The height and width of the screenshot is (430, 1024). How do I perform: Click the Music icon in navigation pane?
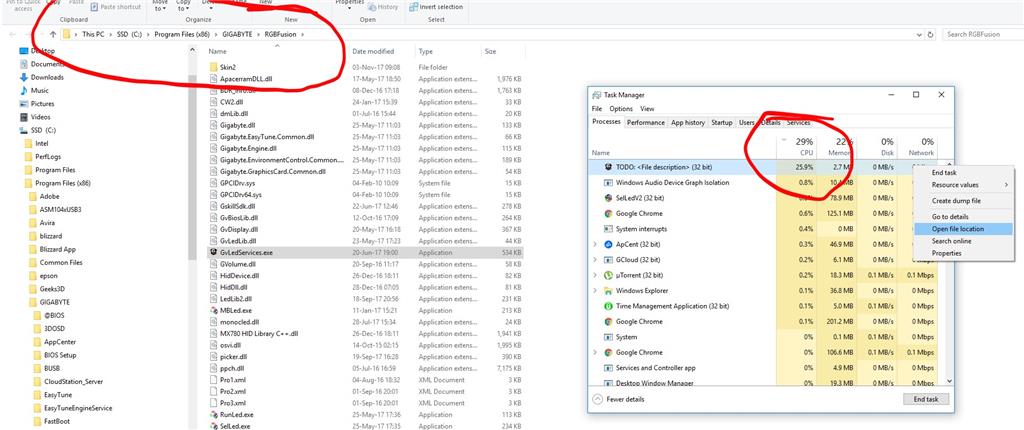point(24,90)
